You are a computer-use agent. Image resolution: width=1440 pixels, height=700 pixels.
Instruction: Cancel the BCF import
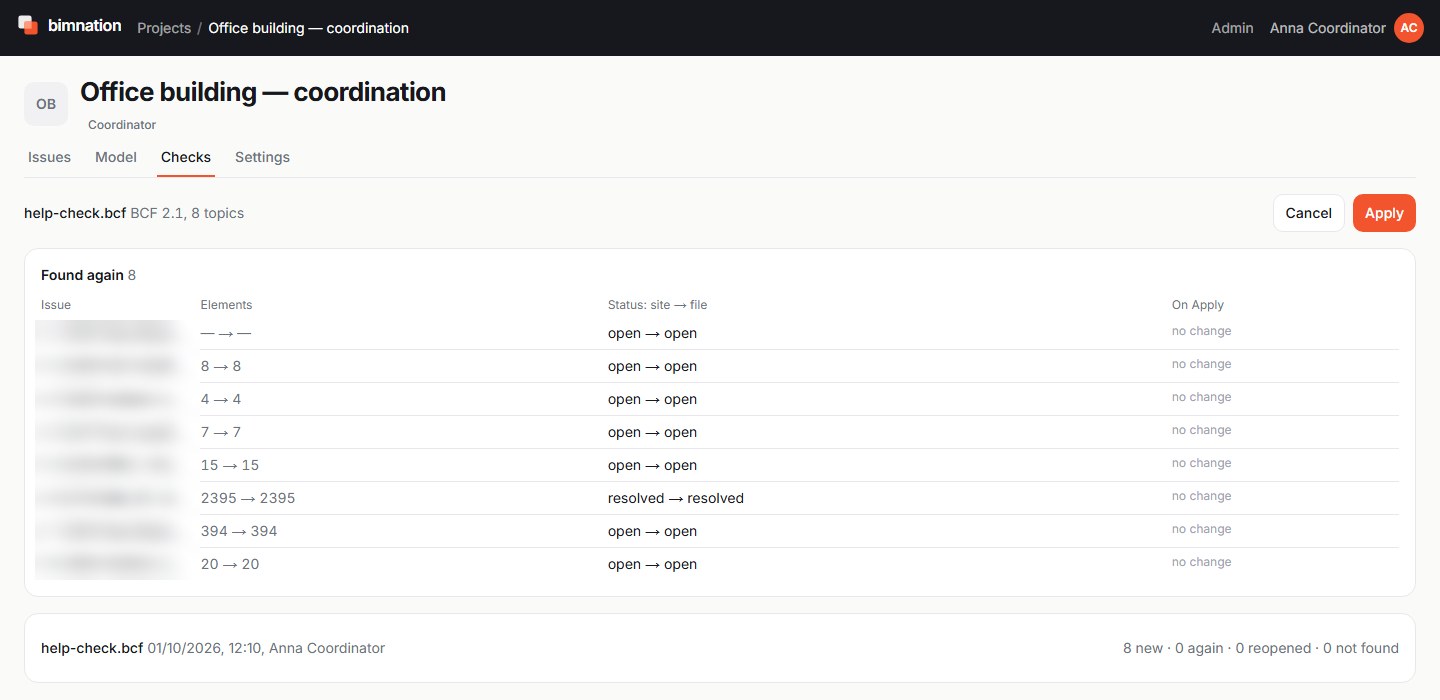[1308, 213]
